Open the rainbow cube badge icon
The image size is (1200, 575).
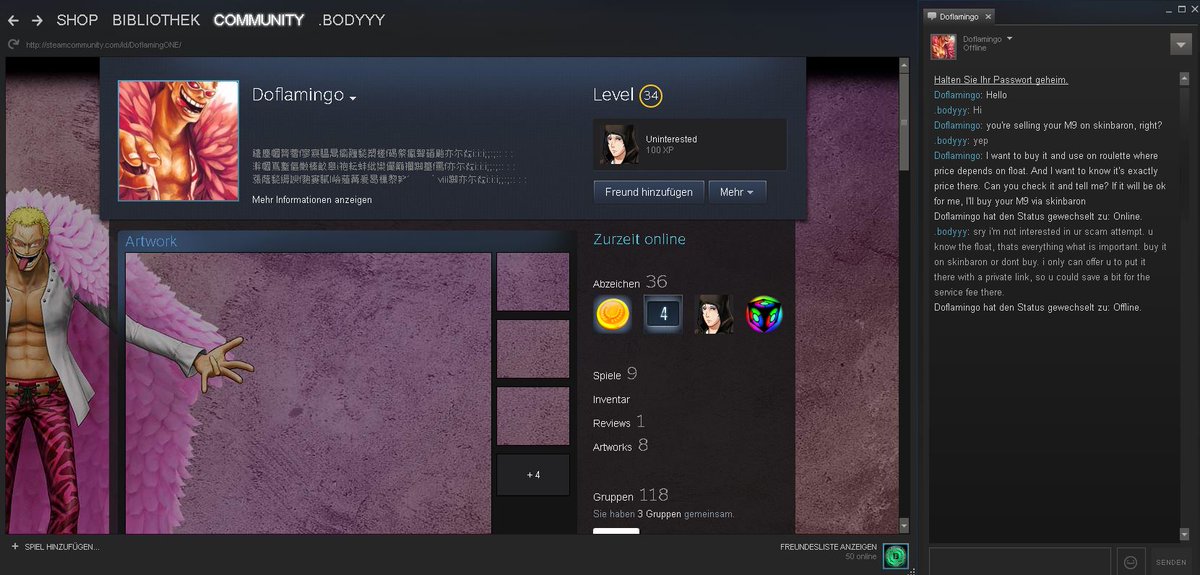tap(765, 315)
